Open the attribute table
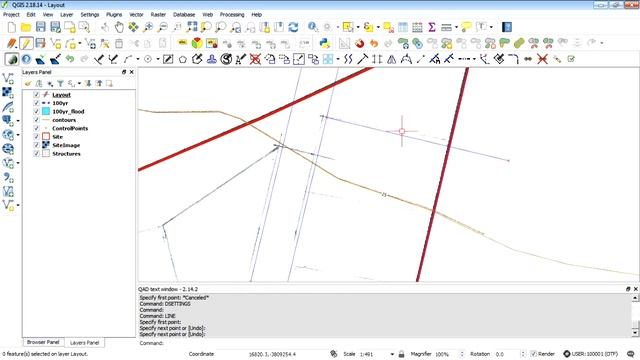The height and width of the screenshot is (360, 640). point(403,27)
